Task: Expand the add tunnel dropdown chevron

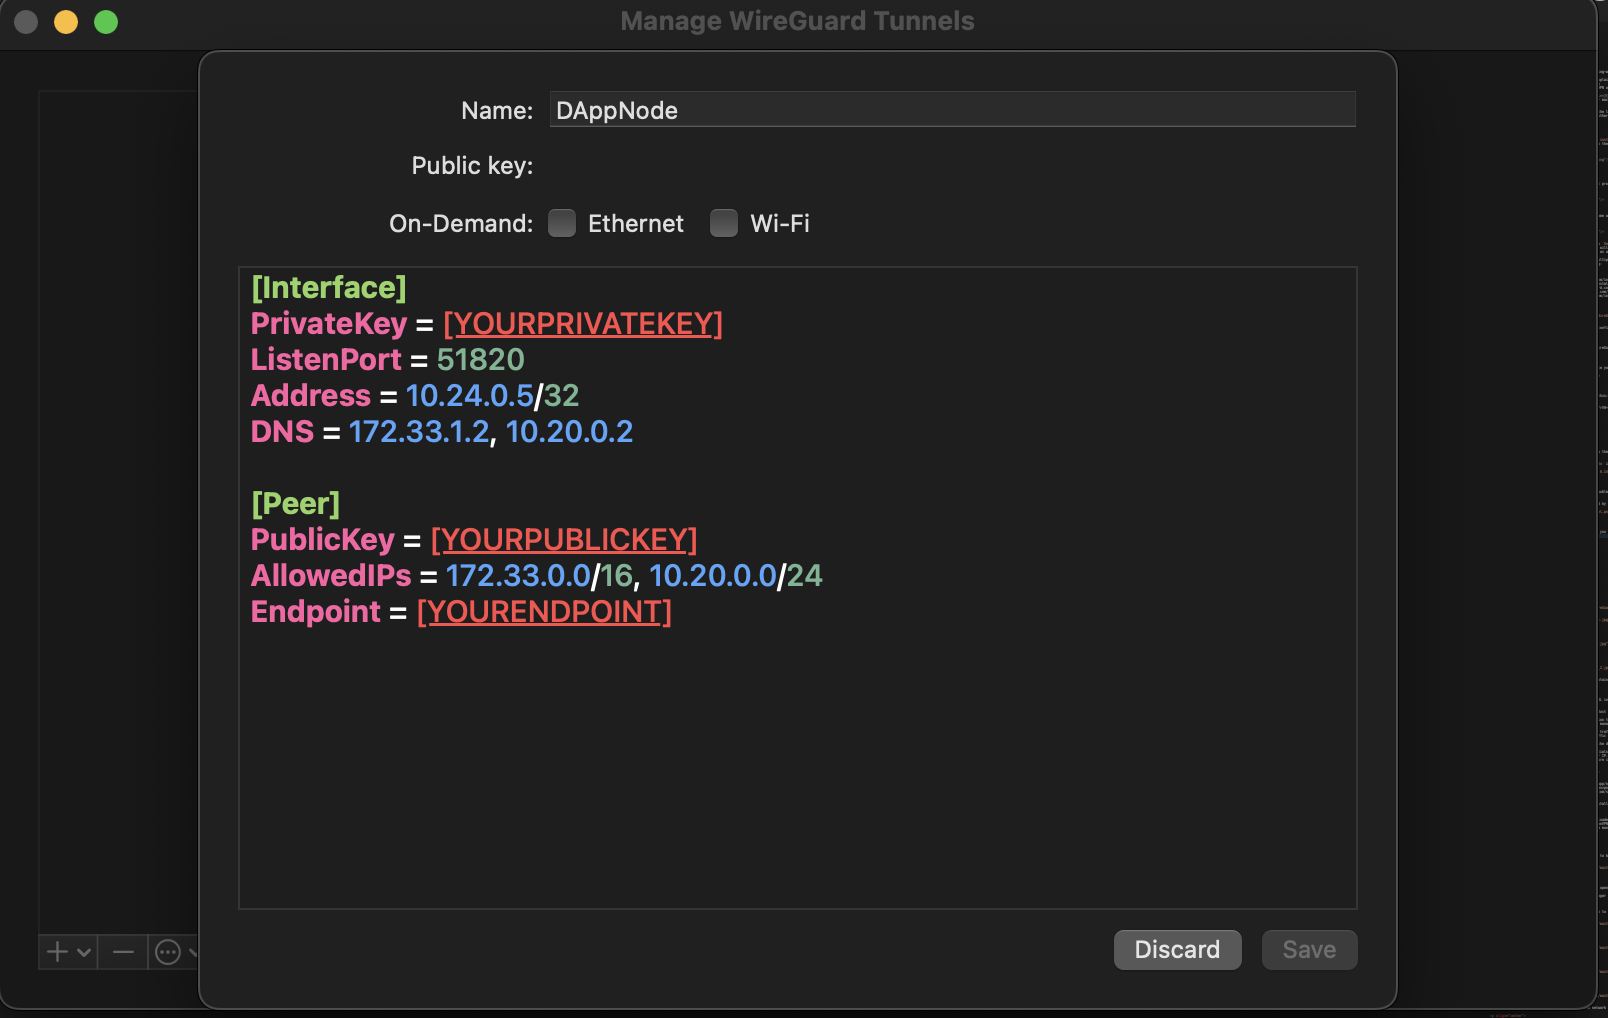Action: 82,955
